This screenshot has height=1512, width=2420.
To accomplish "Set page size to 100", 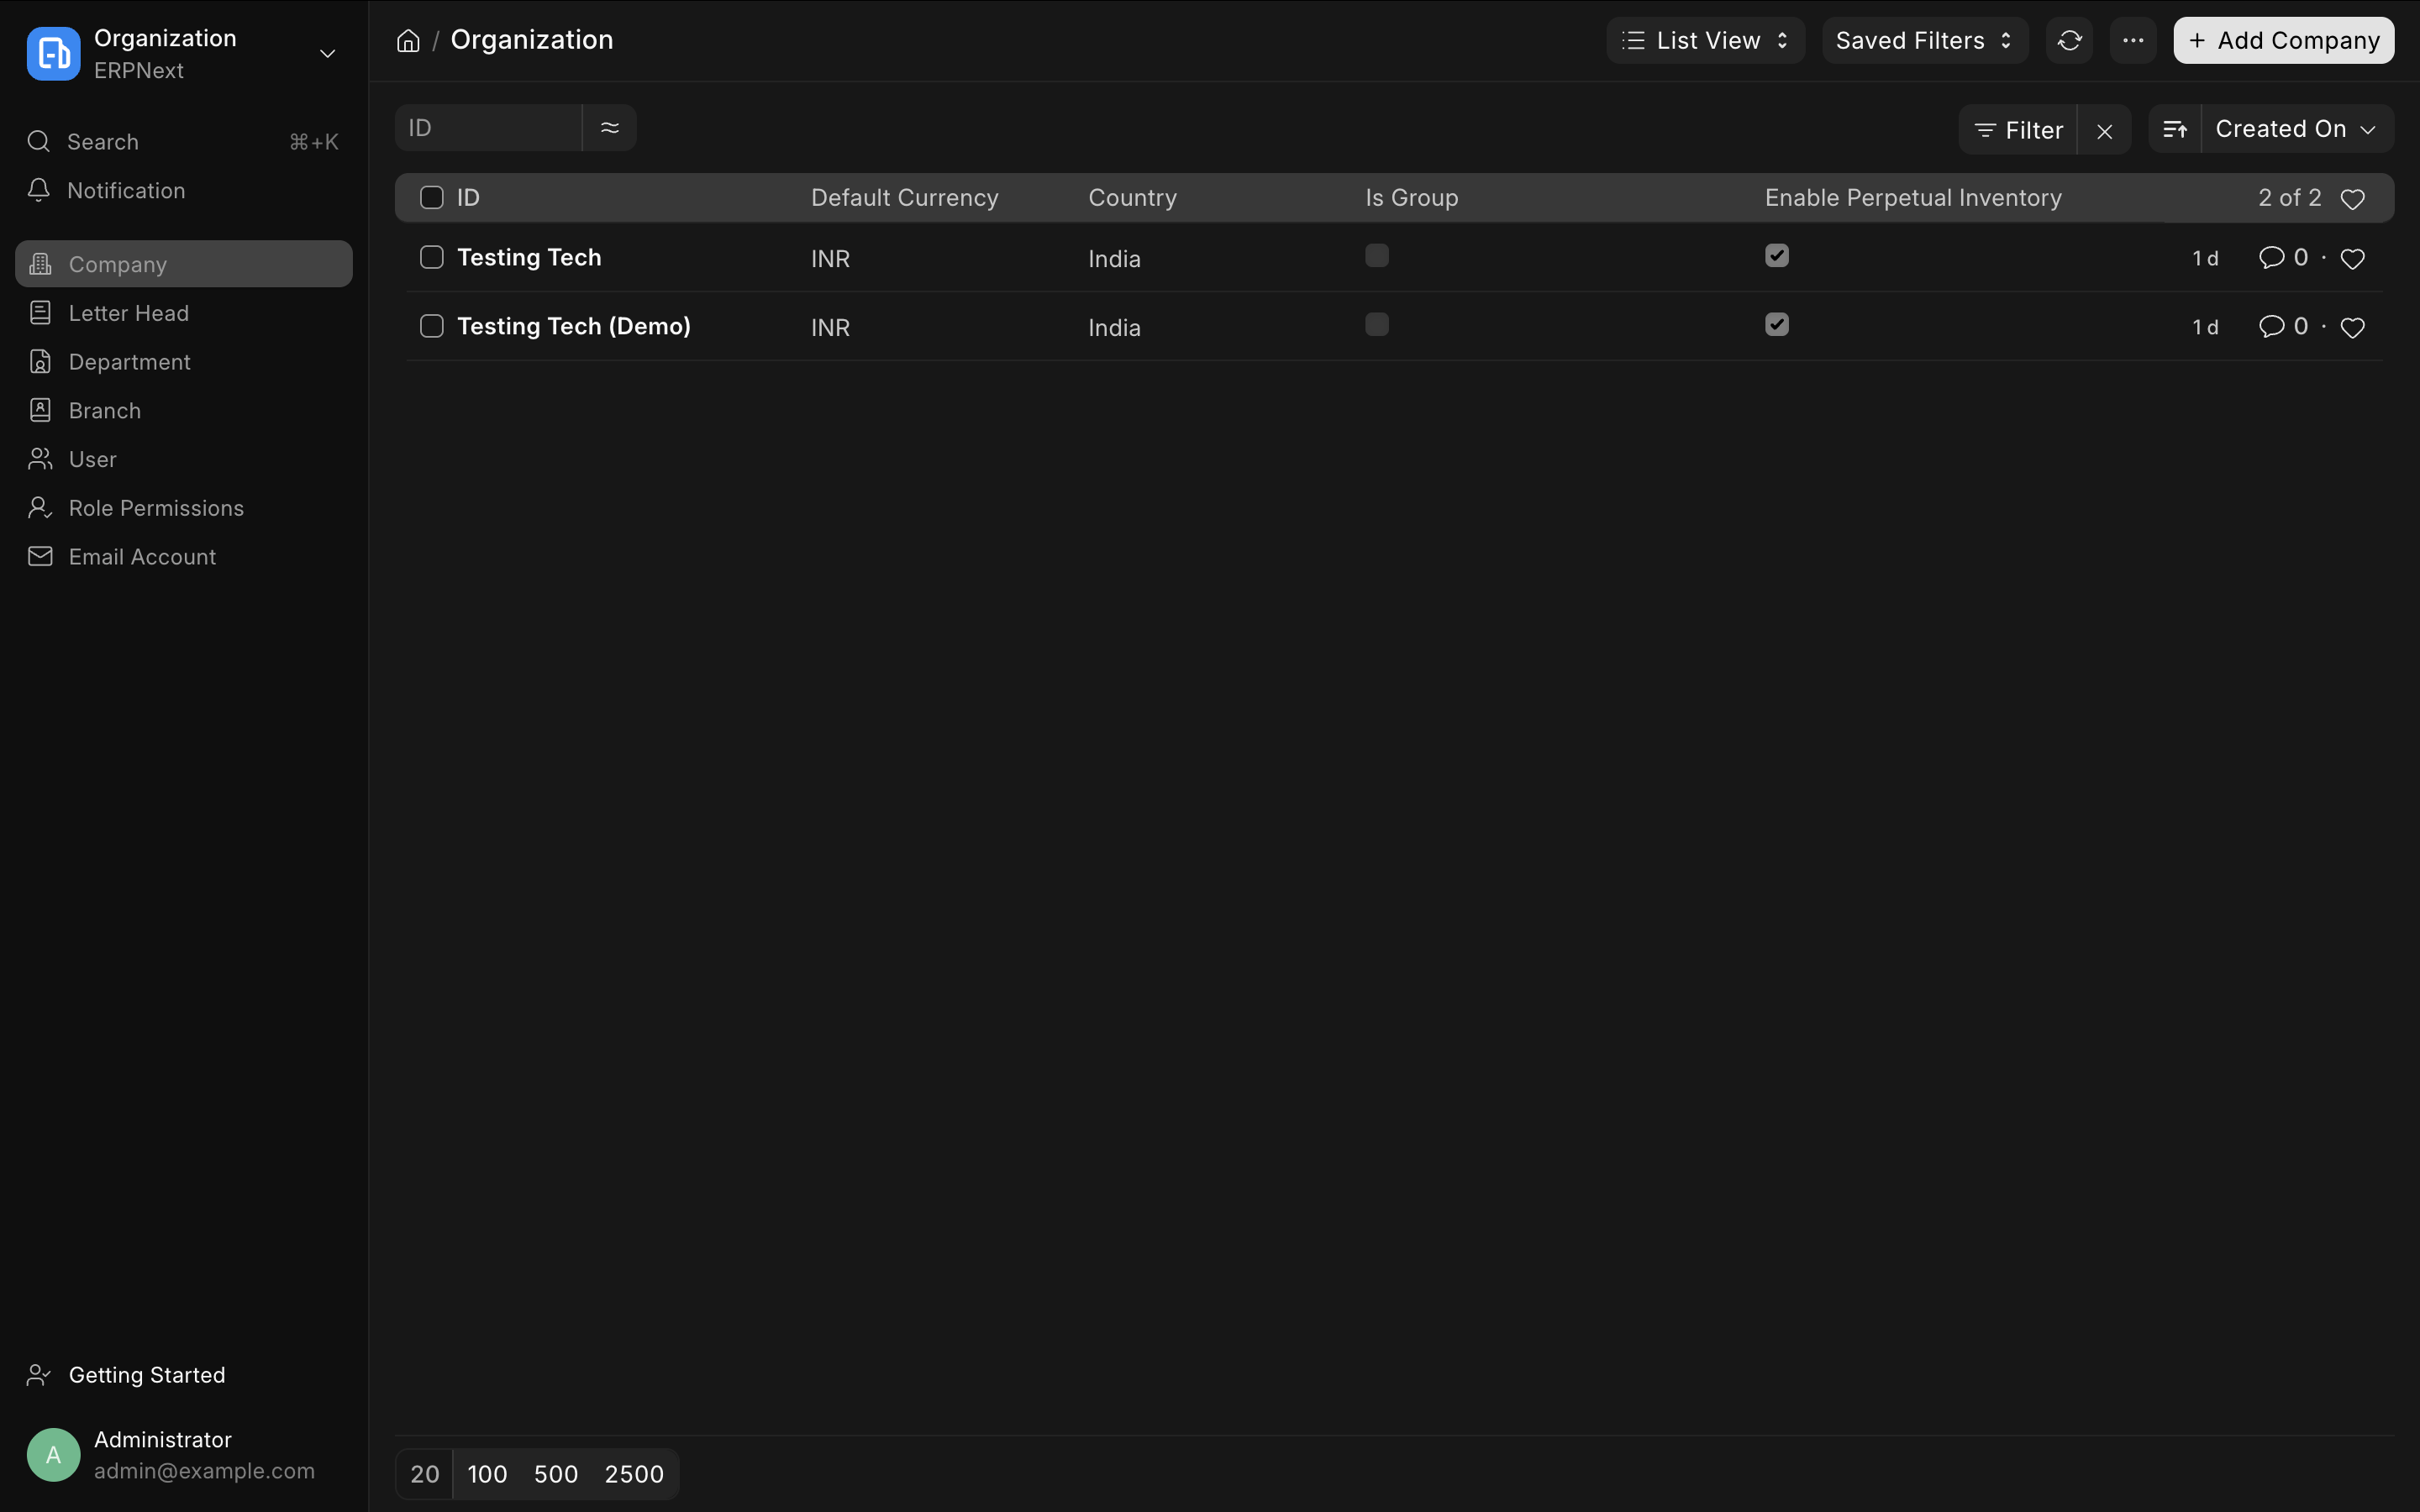I will 488,1474.
